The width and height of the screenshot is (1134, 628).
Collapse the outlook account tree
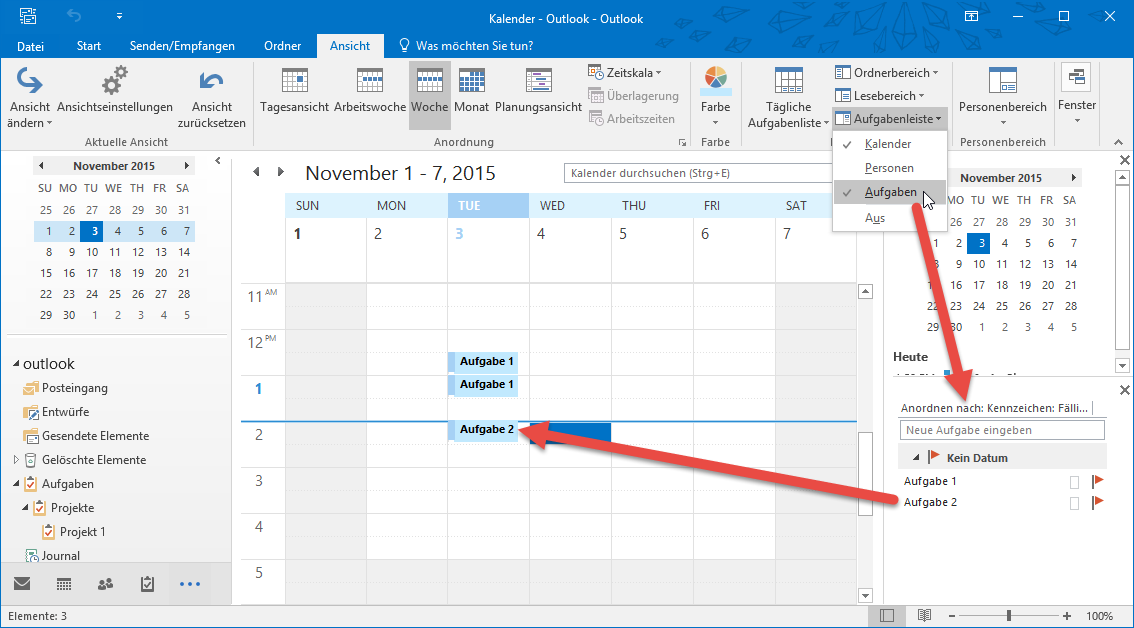point(17,364)
